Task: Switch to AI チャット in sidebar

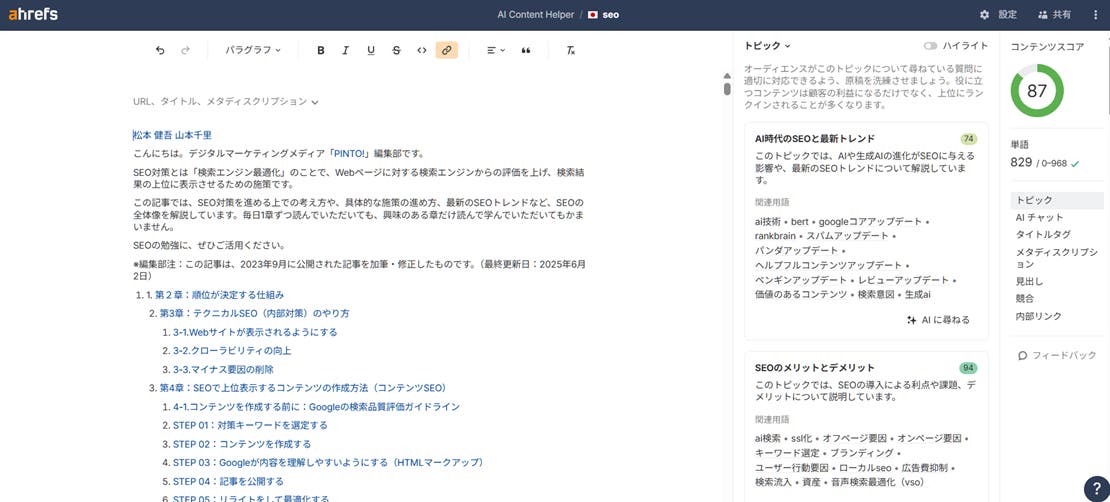Action: tap(1039, 217)
